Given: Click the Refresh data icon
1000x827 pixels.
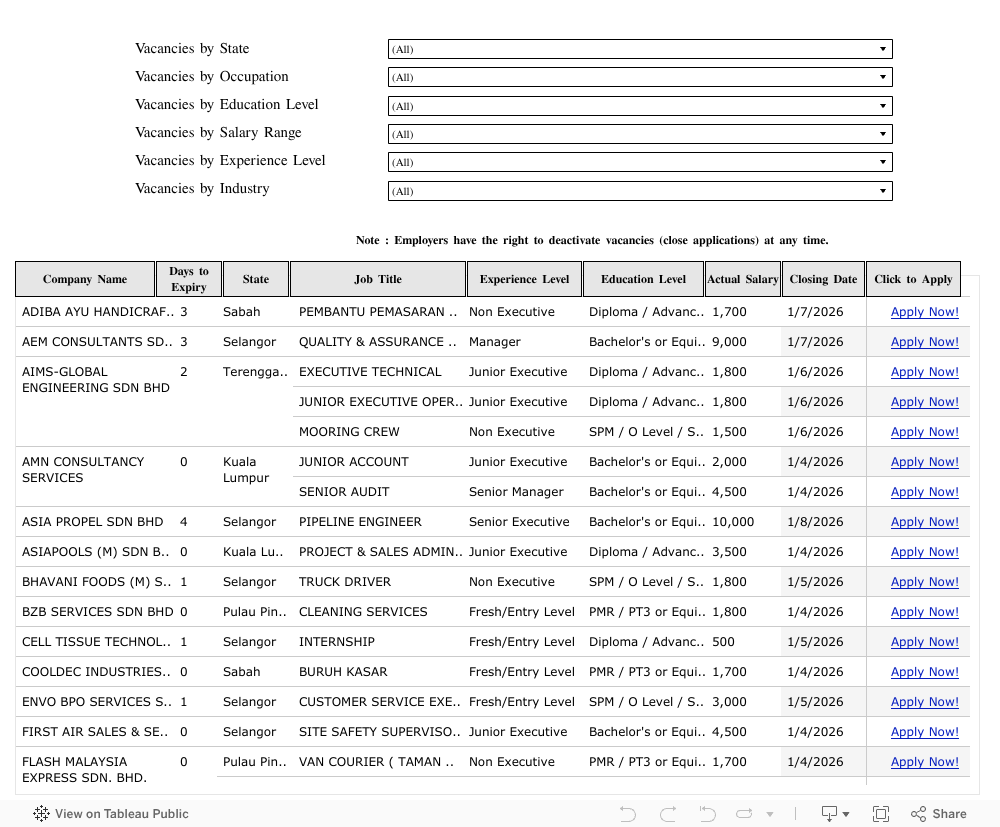Looking at the screenshot, I should (745, 814).
